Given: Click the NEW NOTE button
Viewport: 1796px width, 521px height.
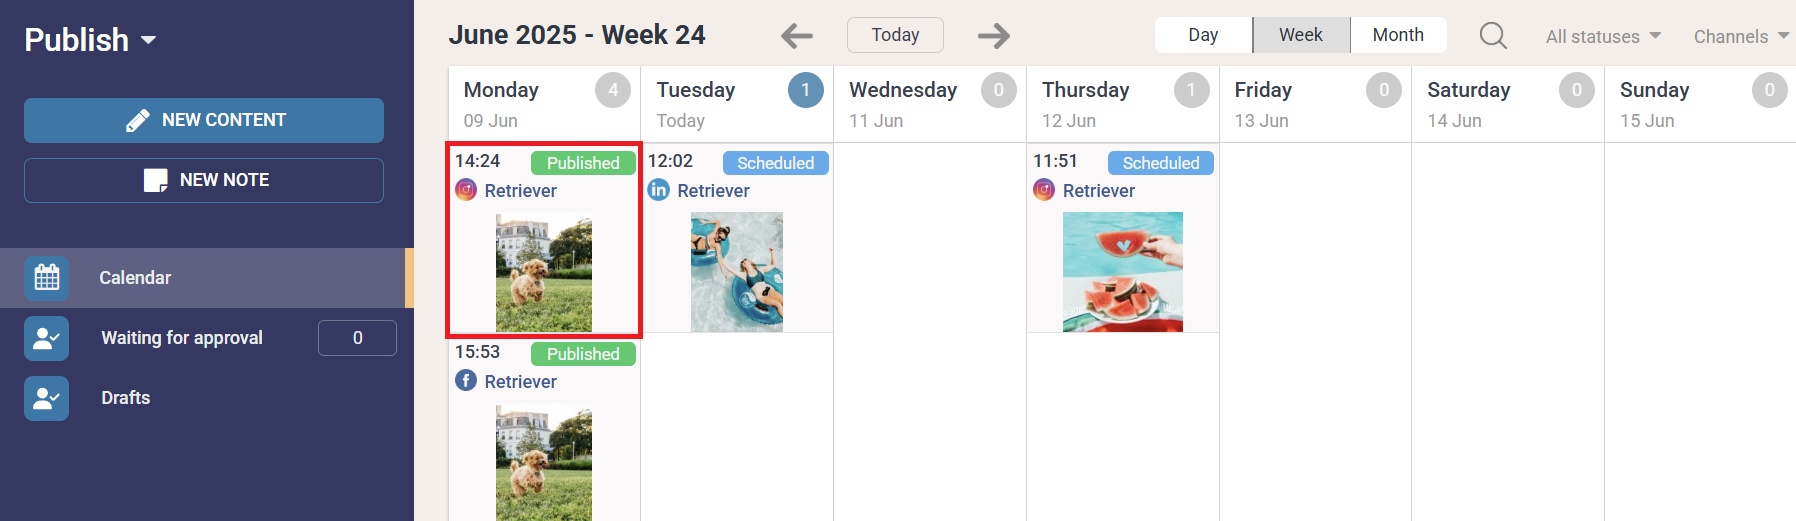Looking at the screenshot, I should [204, 180].
